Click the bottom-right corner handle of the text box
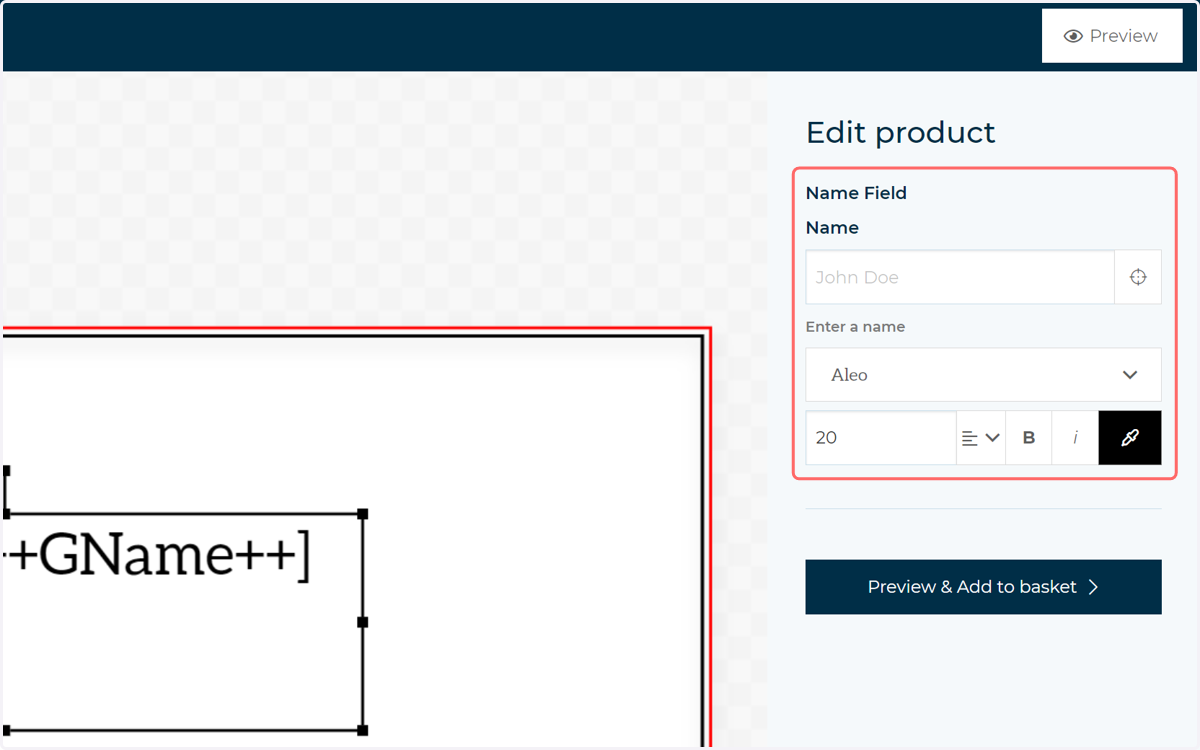 pyautogui.click(x=363, y=730)
